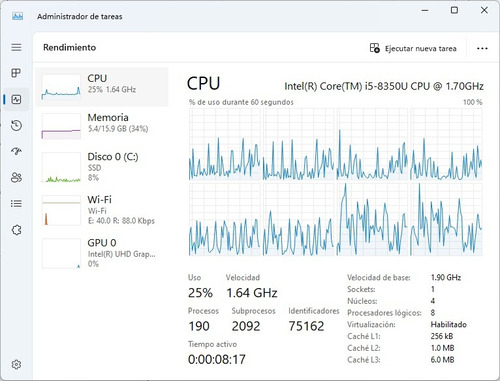Open the Startup apps speedometer icon
Viewport: 500px width, 381px height.
tap(16, 151)
